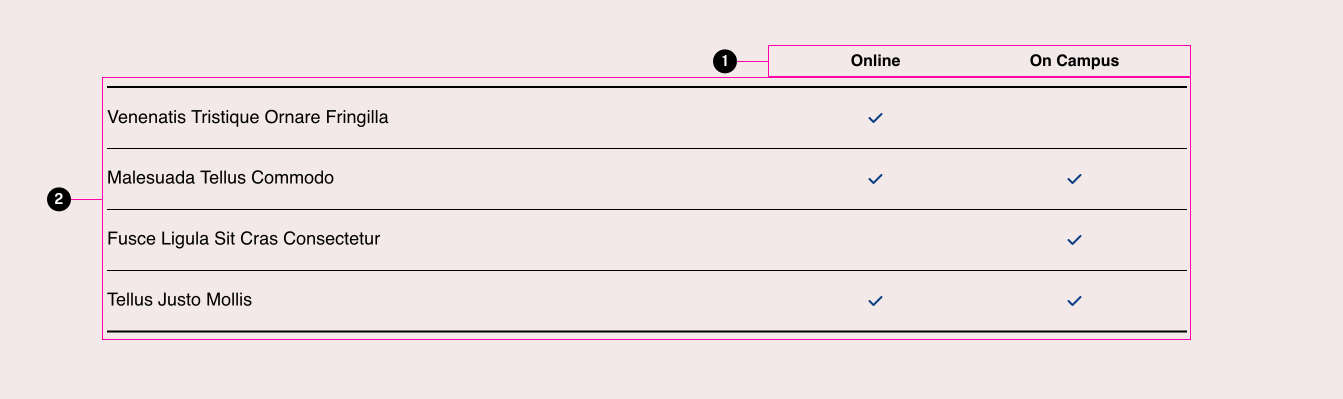Click divider line between Fusce and Tellus Justo rows
This screenshot has width=1343, height=399.
[646, 270]
